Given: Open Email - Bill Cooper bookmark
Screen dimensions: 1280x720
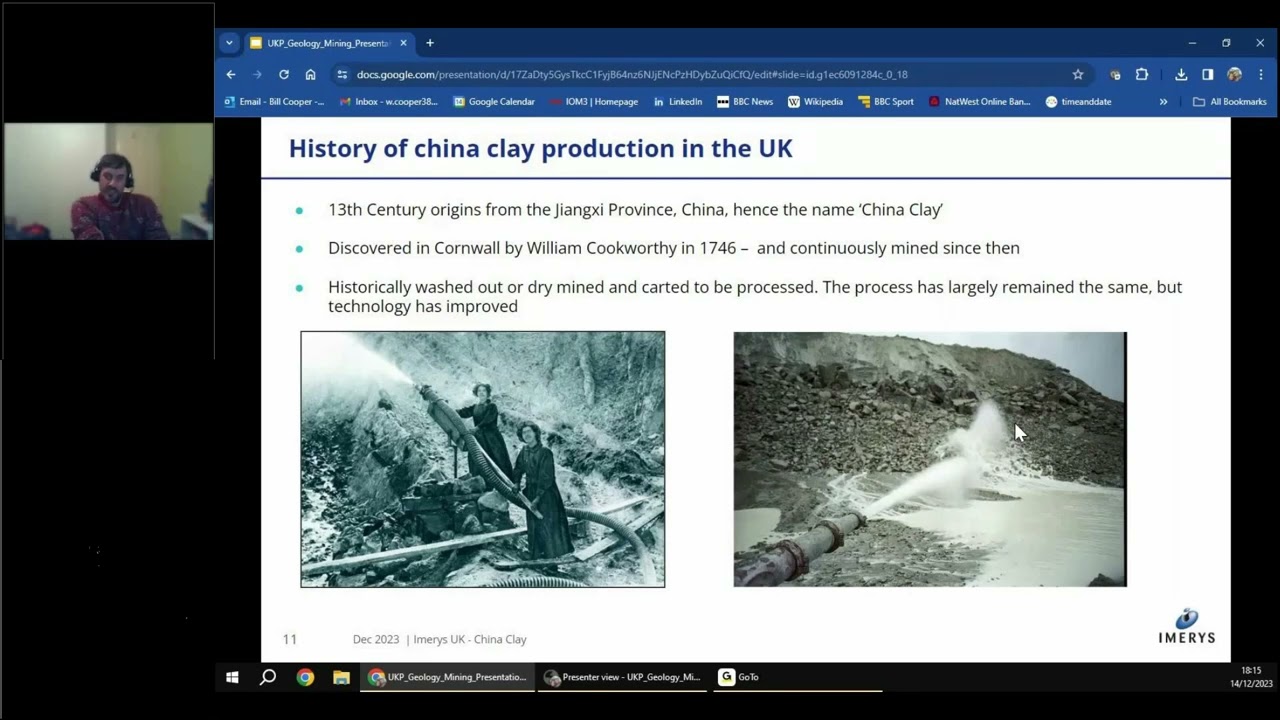Looking at the screenshot, I should coord(274,101).
